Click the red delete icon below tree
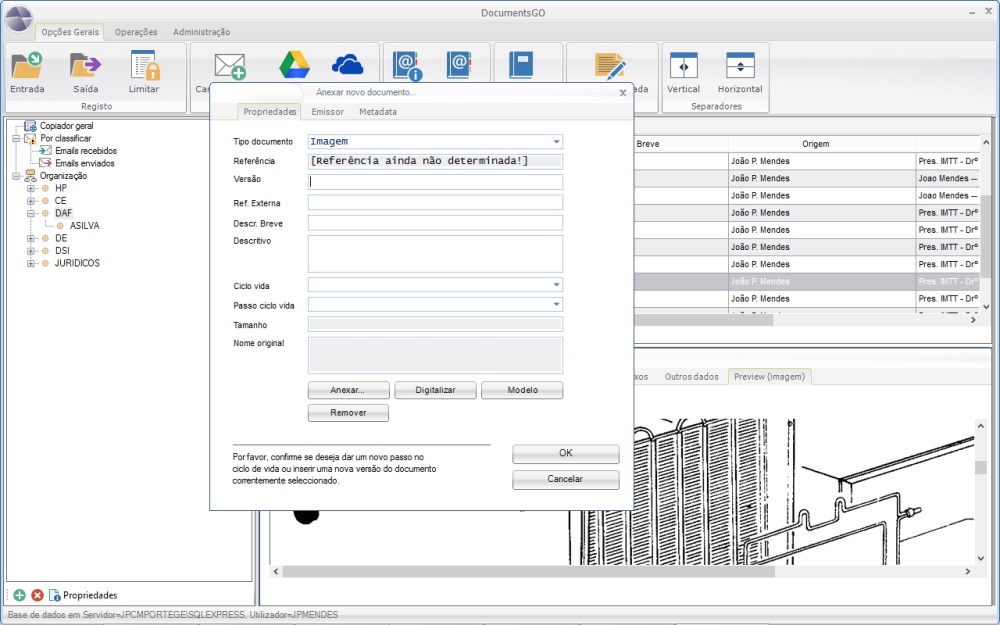 [37, 595]
